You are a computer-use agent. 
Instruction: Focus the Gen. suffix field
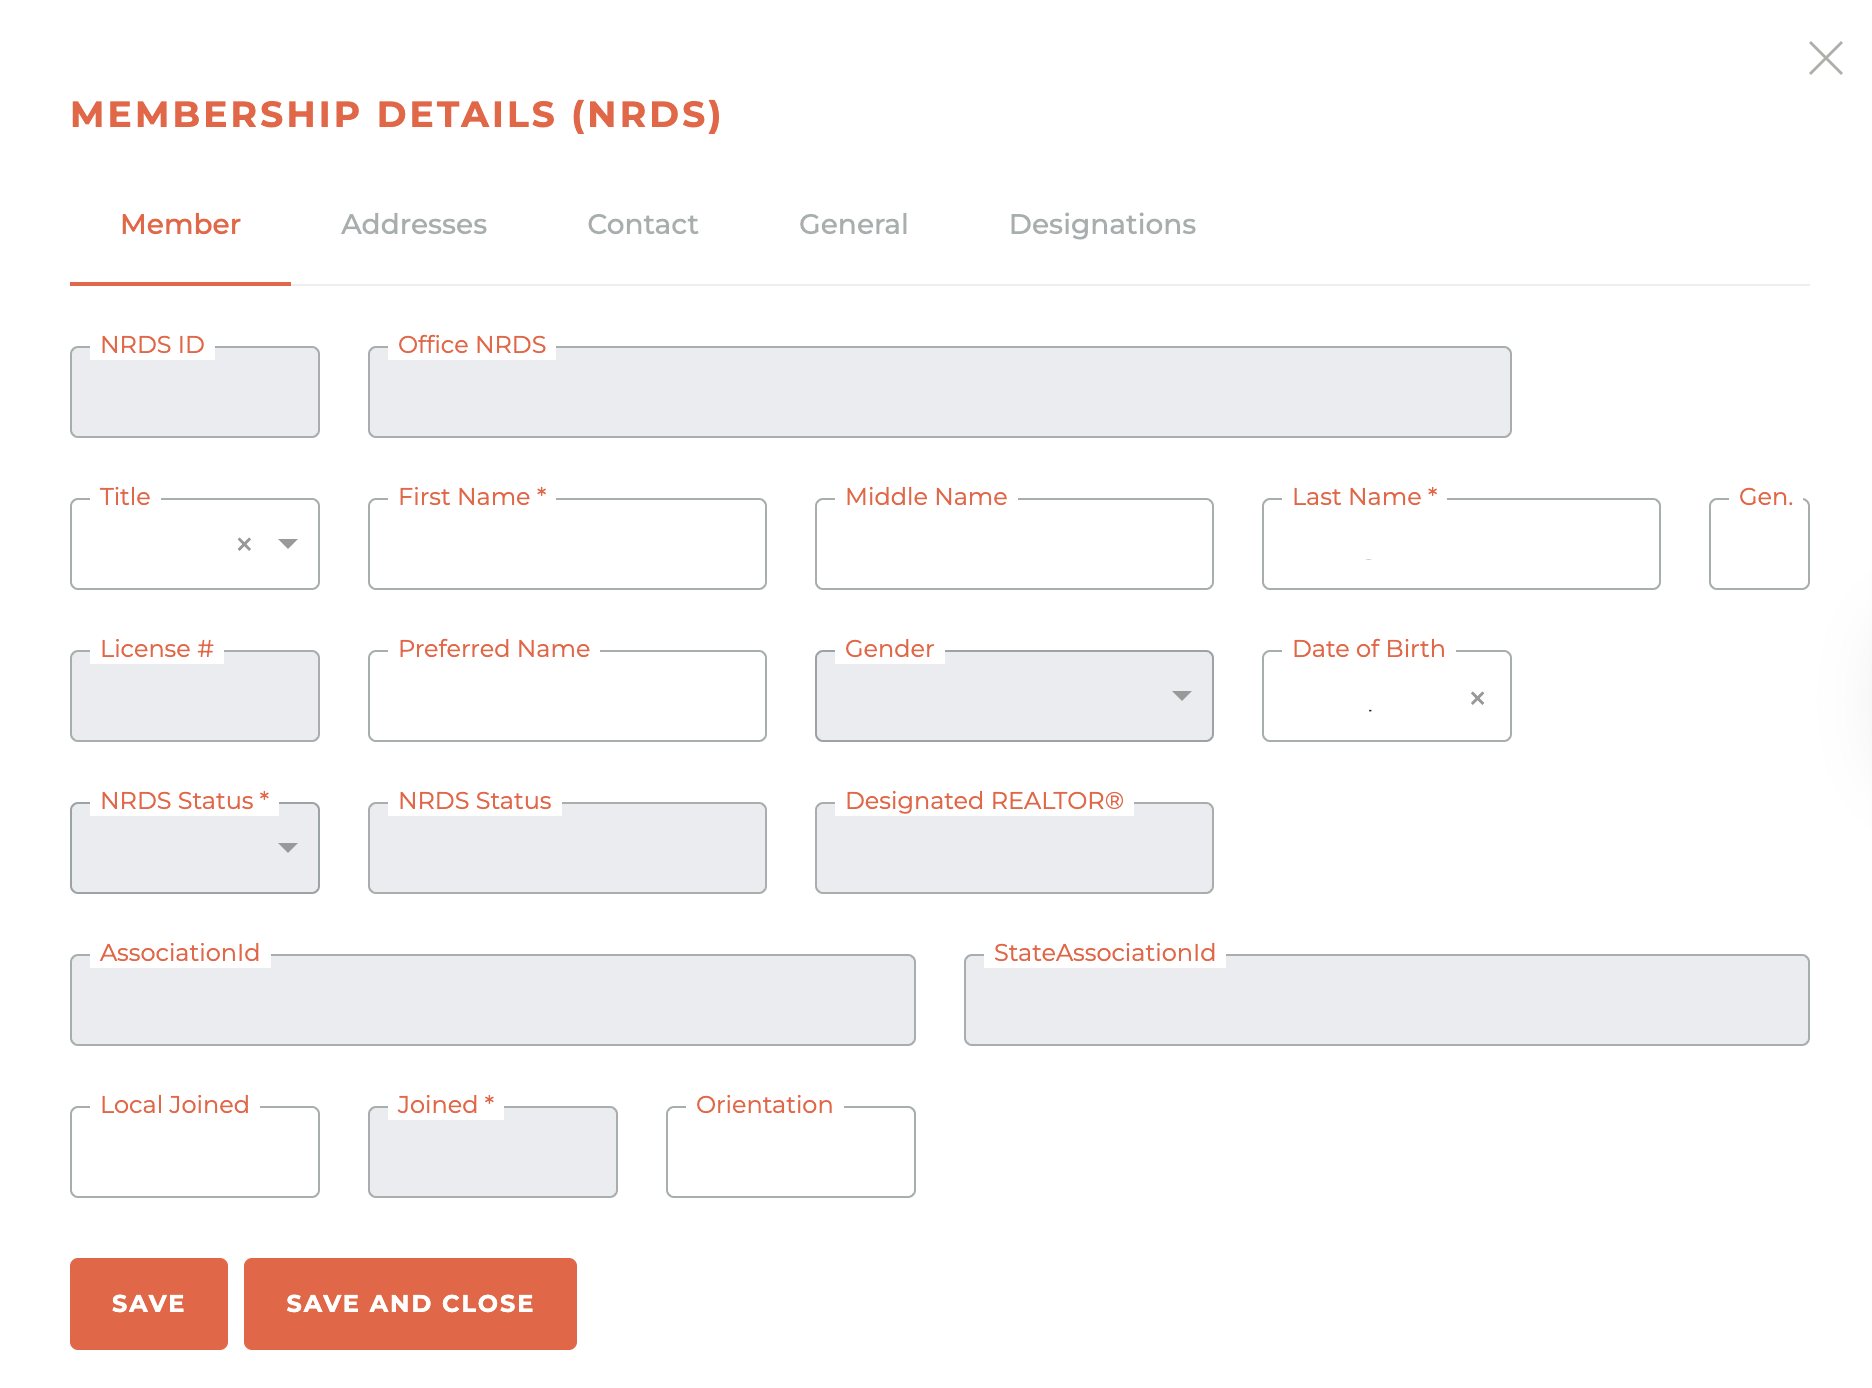point(1759,546)
